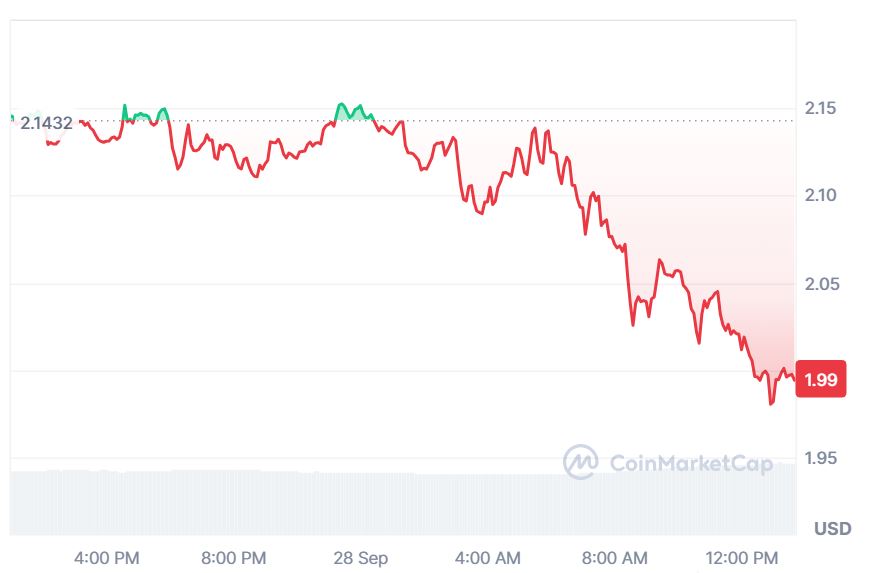
Task: Click the 2.15 price axis label
Action: tap(820, 108)
